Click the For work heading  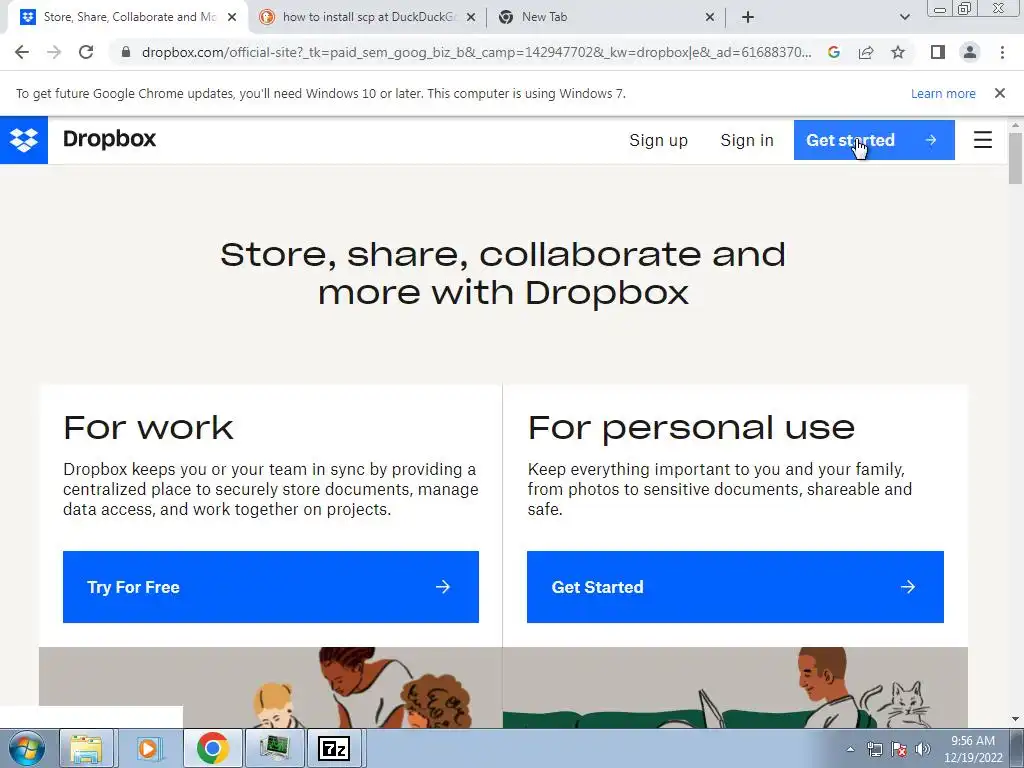pyautogui.click(x=148, y=428)
